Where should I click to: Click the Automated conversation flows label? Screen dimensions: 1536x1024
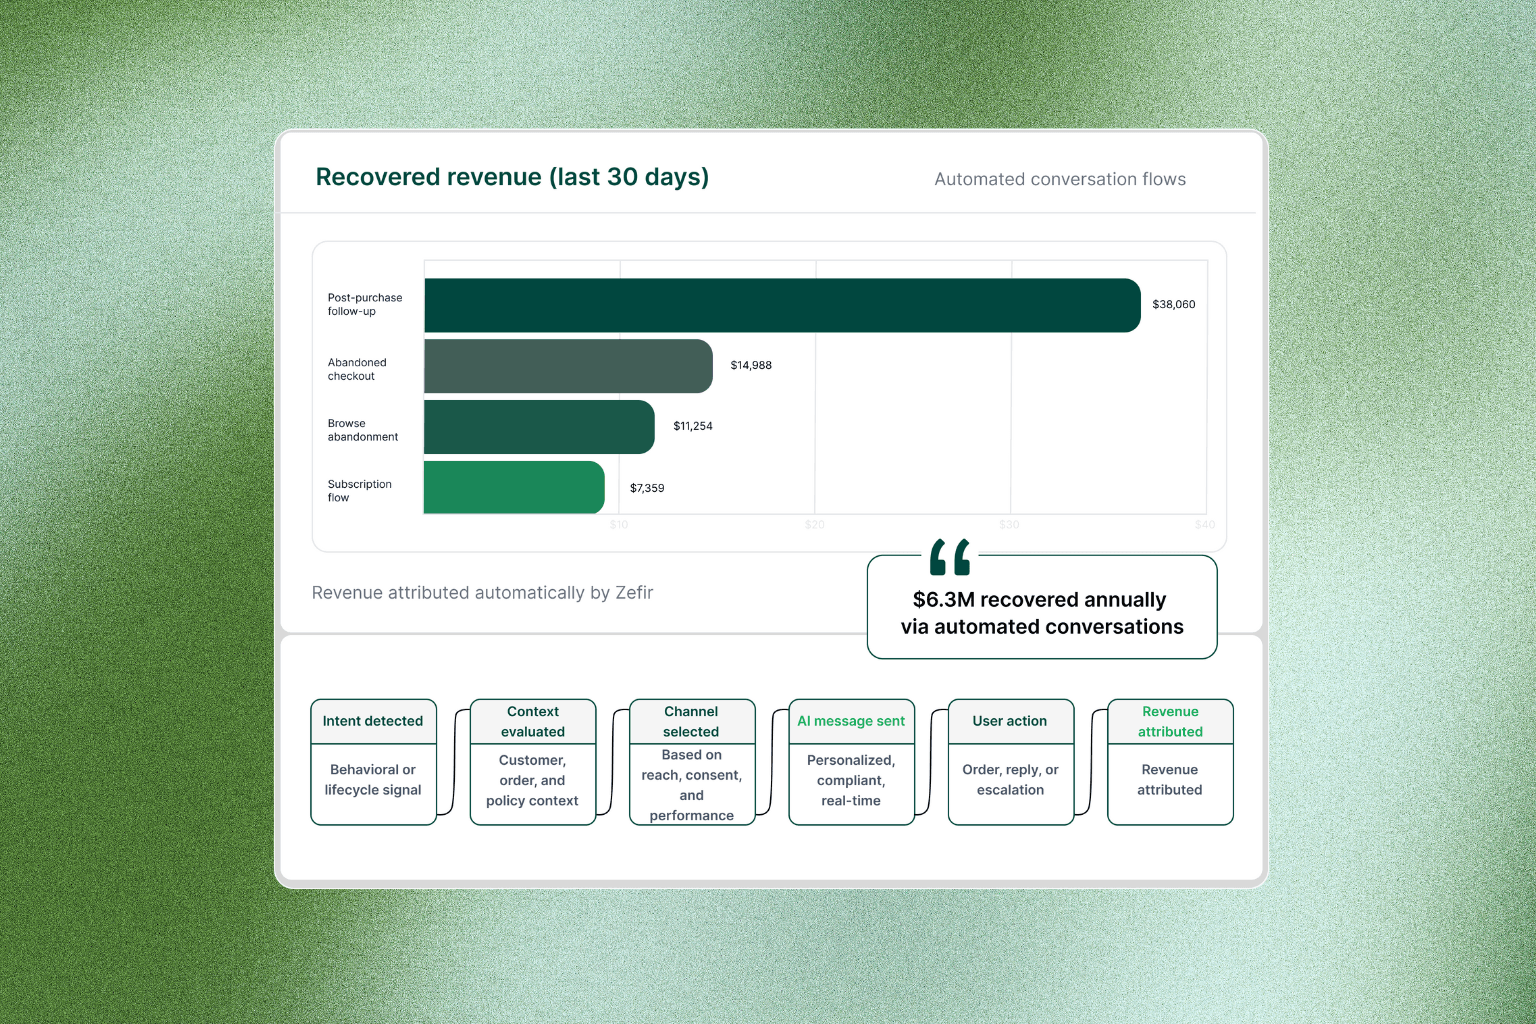(1060, 179)
